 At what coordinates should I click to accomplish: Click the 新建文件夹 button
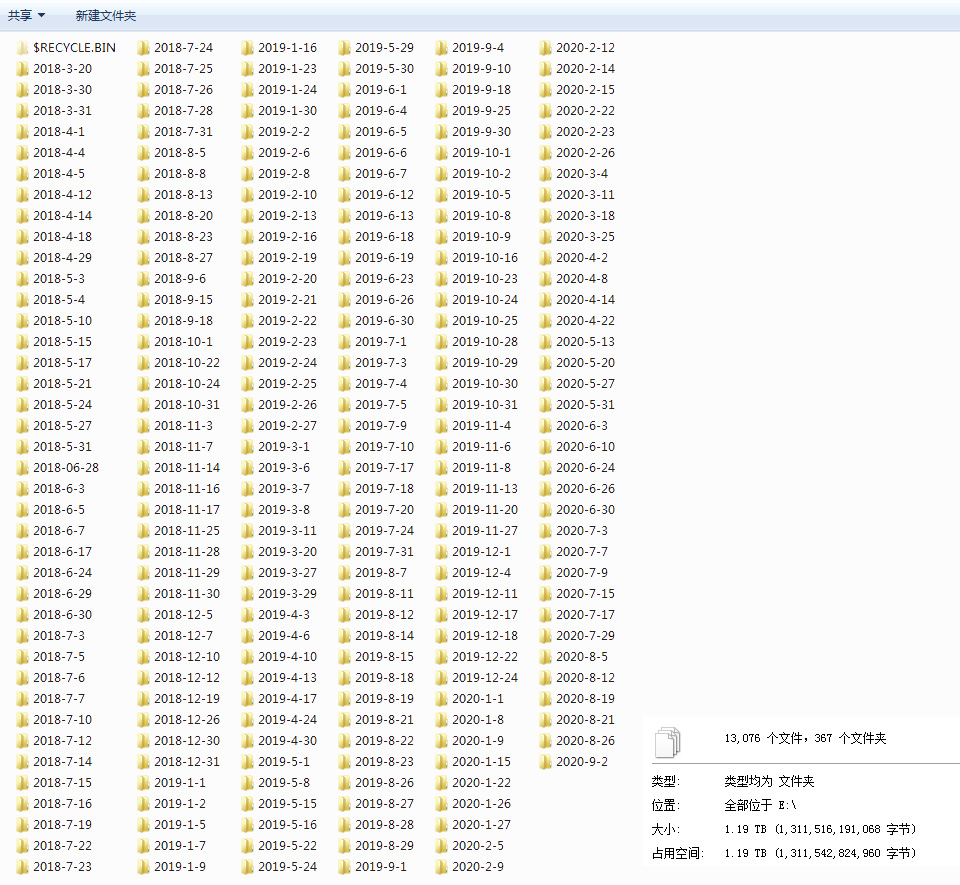(106, 16)
